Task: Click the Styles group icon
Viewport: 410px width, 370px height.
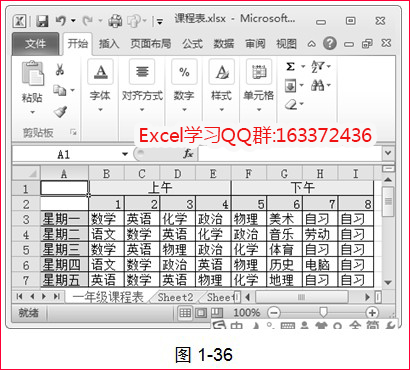Action: click(x=221, y=72)
